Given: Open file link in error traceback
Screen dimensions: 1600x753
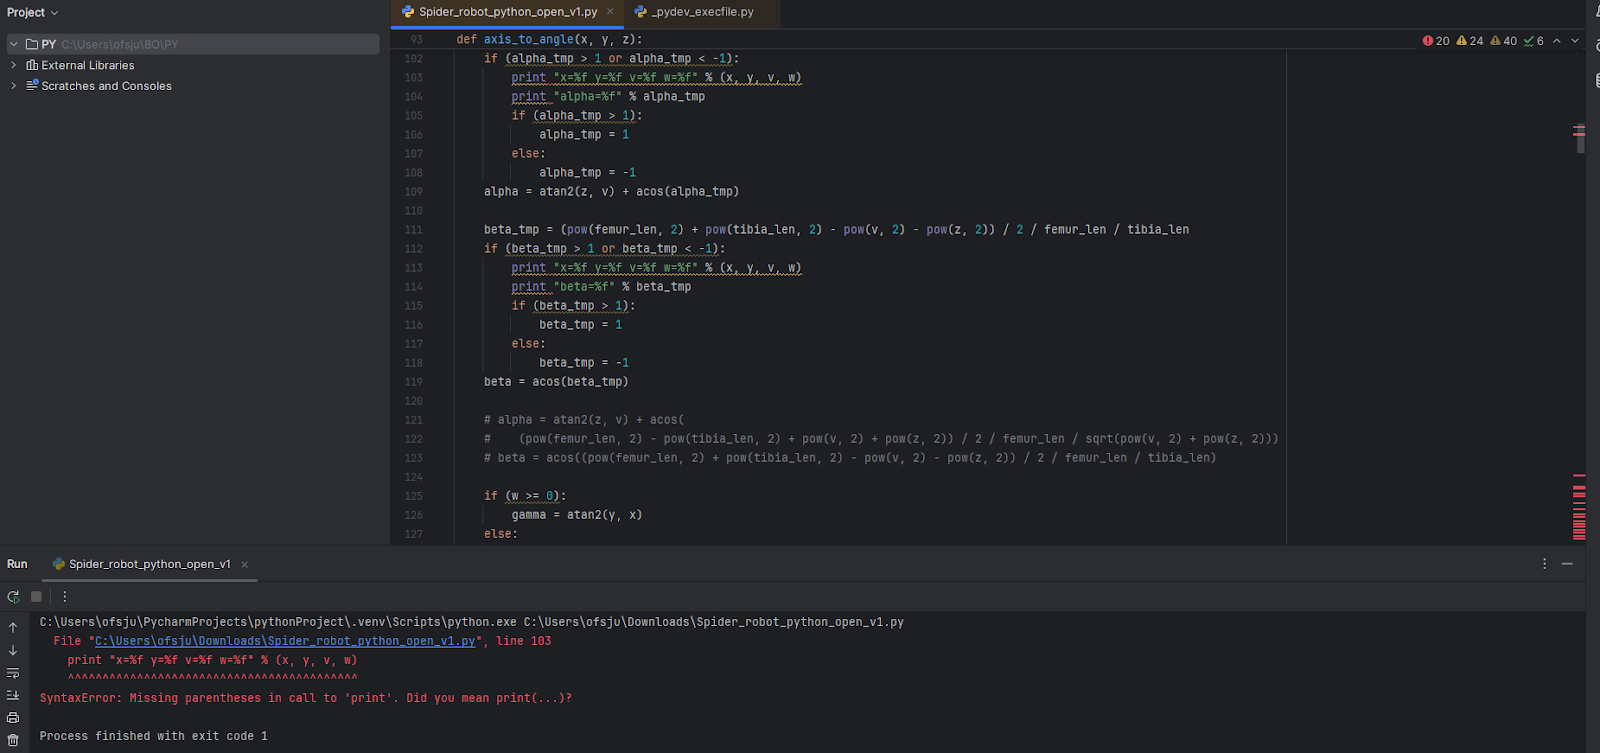Looking at the screenshot, I should 285,641.
